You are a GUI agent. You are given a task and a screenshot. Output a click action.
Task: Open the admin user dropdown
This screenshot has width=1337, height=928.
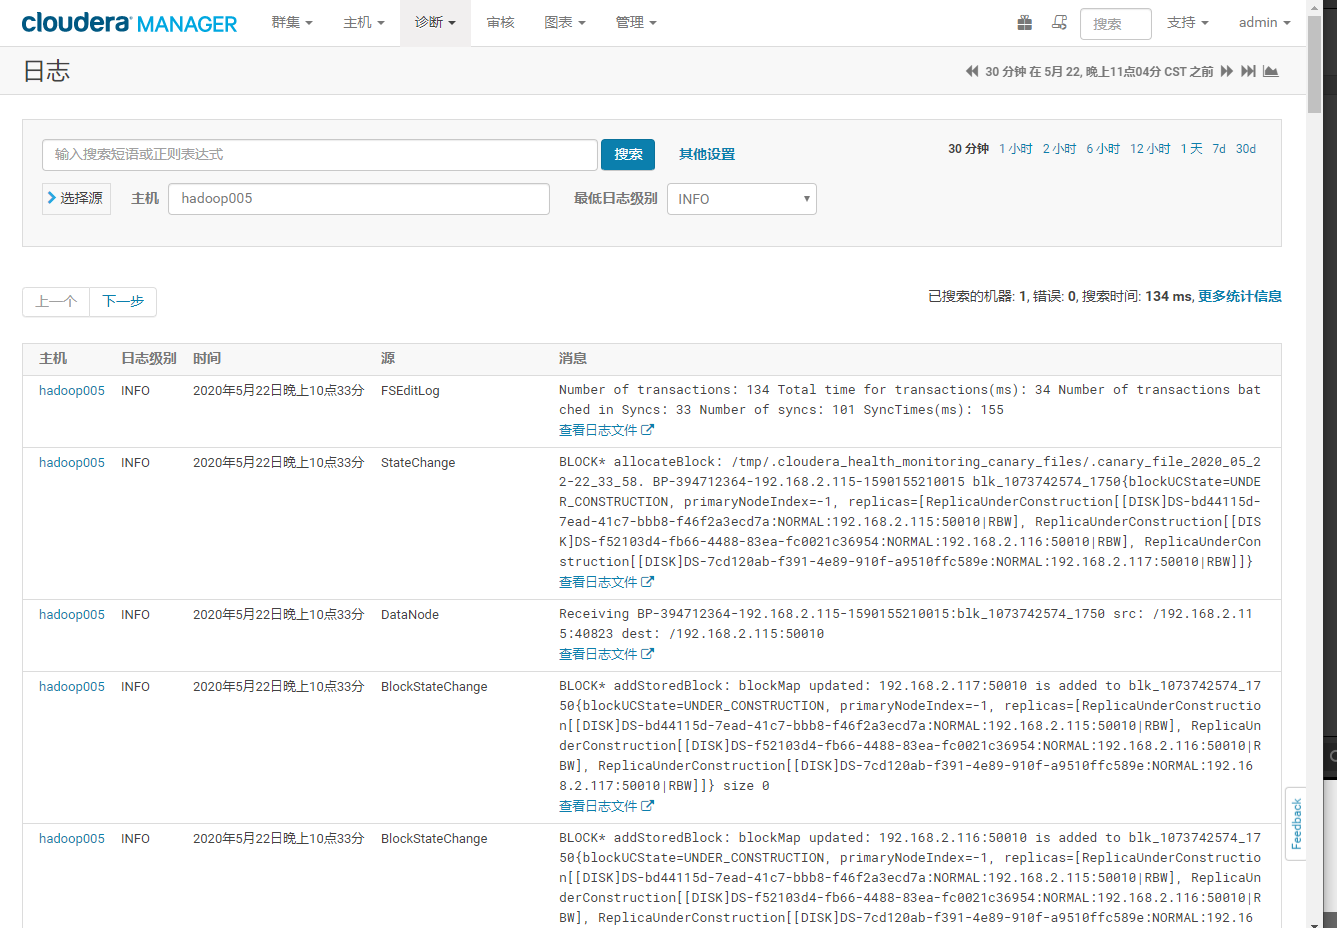[x=1265, y=22]
